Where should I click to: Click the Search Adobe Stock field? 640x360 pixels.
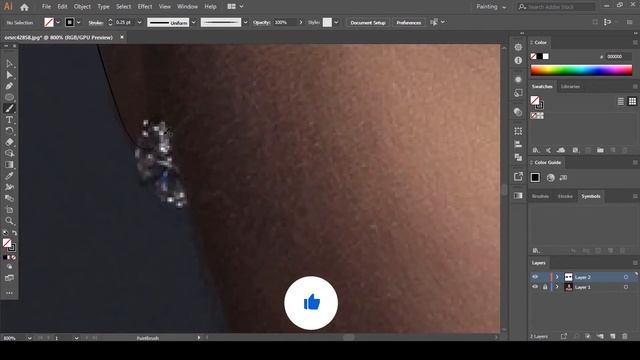pyautogui.click(x=556, y=7)
